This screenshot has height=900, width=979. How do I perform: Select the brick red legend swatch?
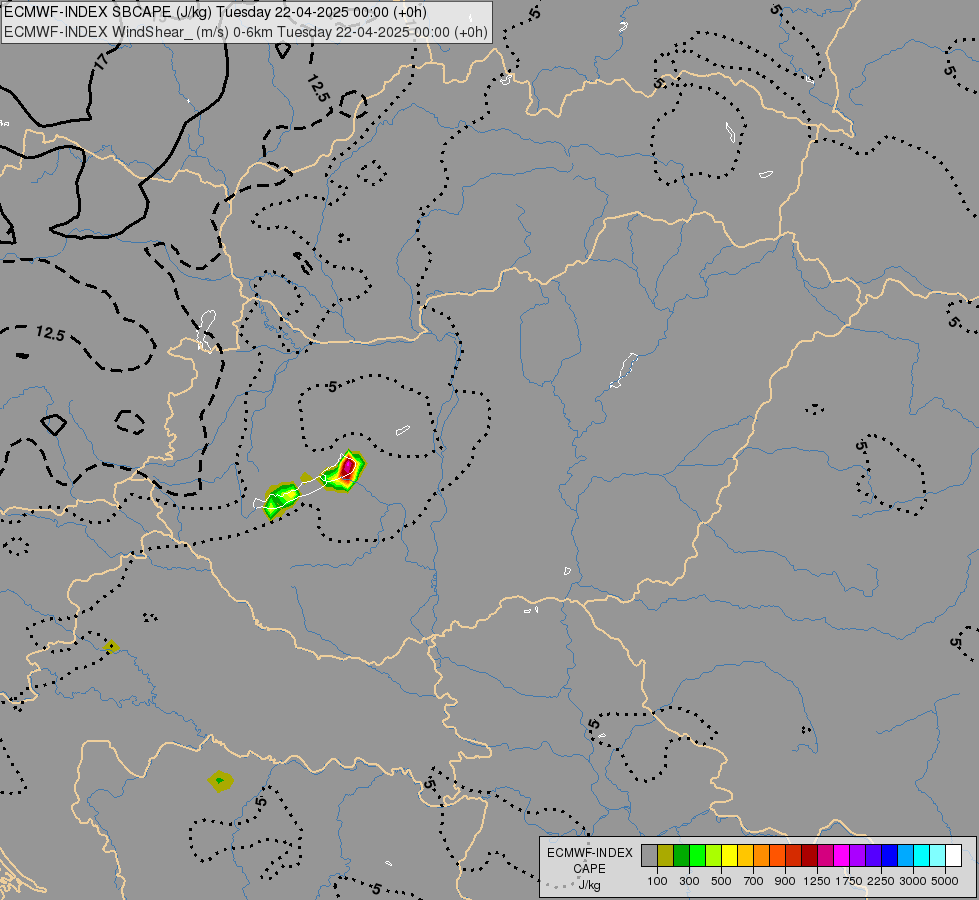click(794, 855)
